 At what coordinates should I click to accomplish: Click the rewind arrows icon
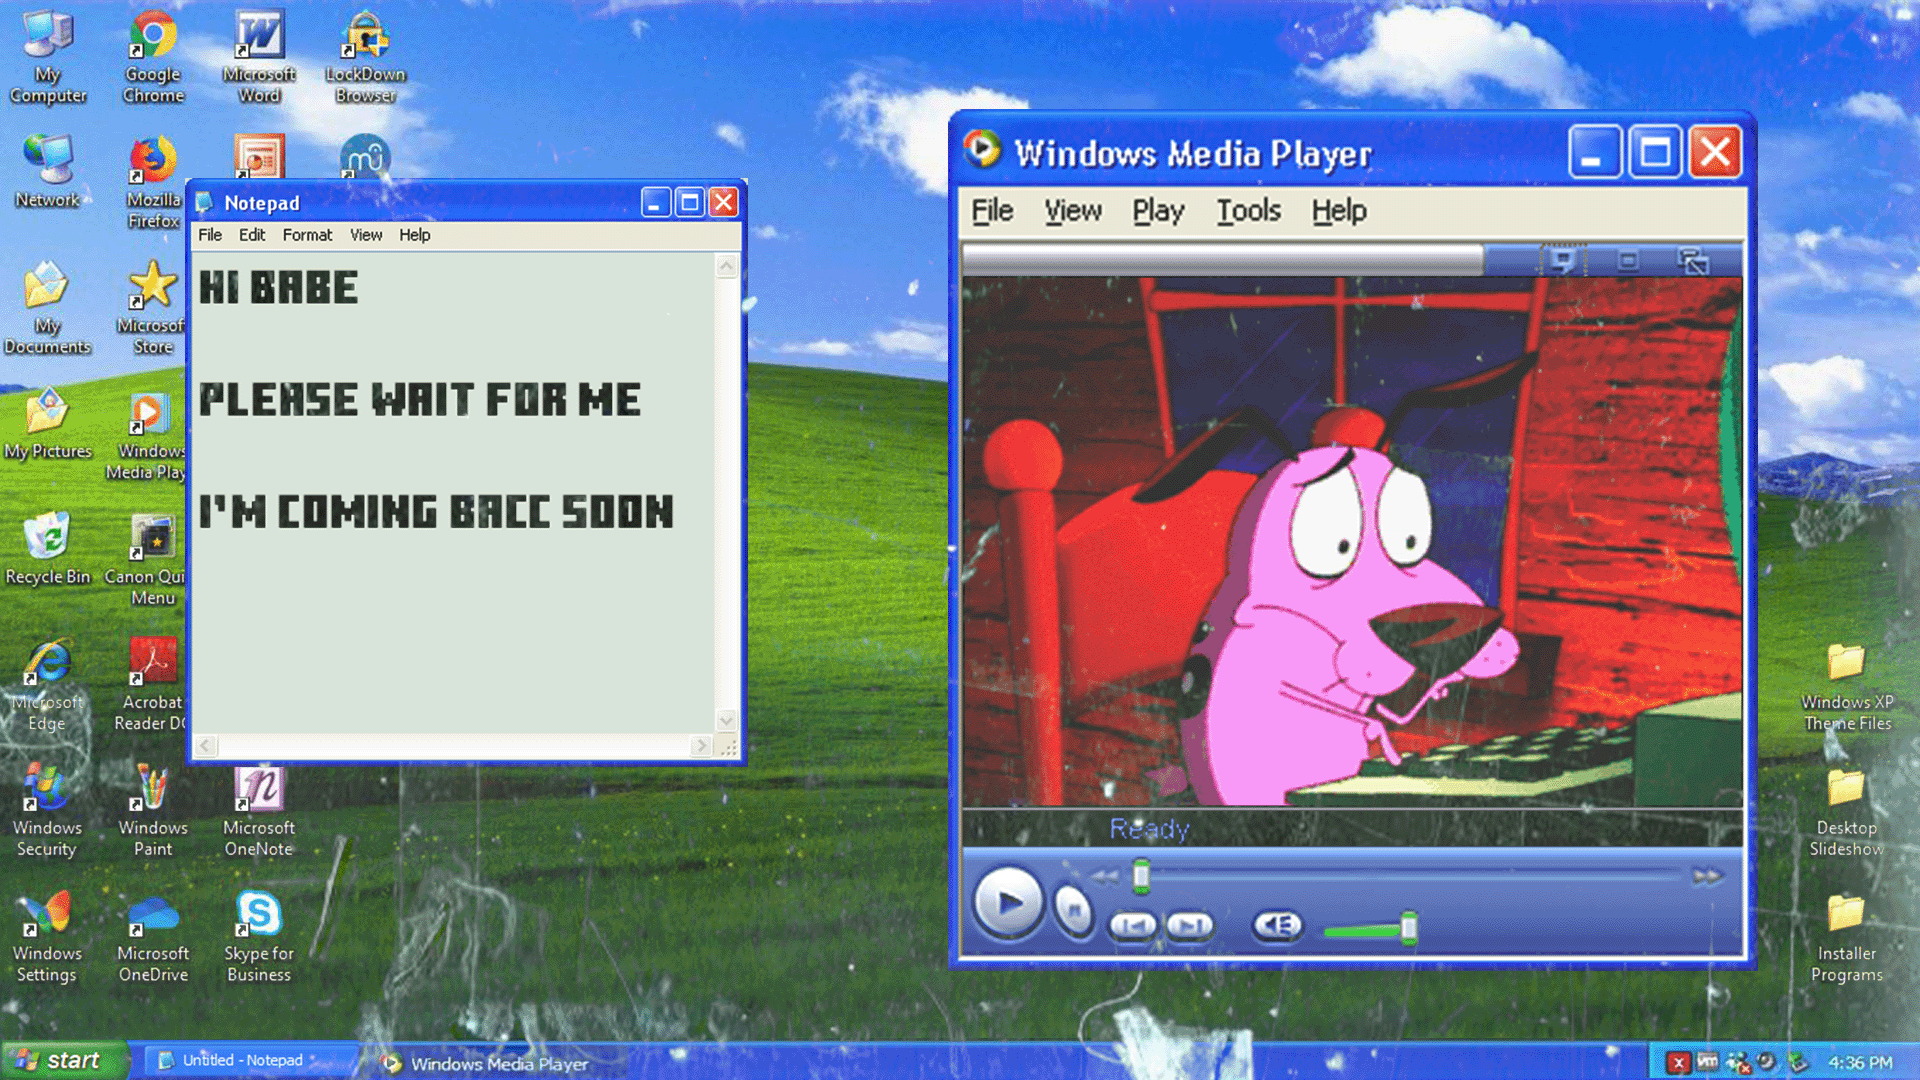tap(1105, 877)
